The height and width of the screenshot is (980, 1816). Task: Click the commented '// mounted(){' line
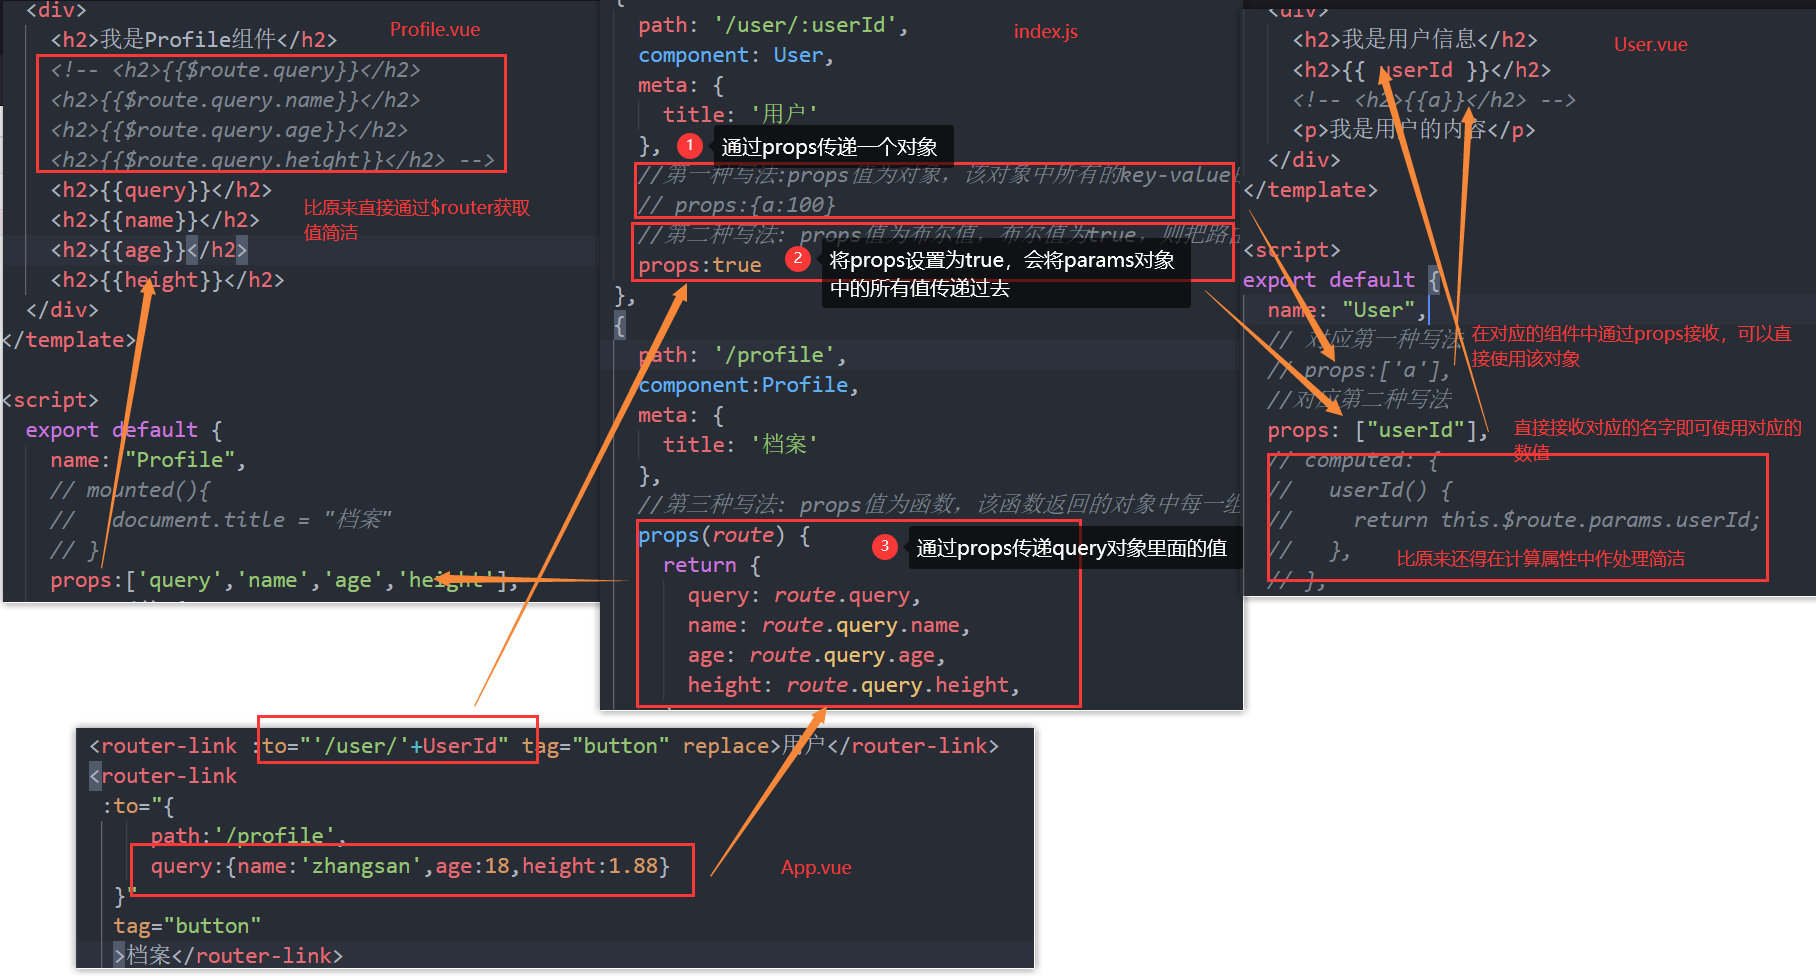[130, 490]
